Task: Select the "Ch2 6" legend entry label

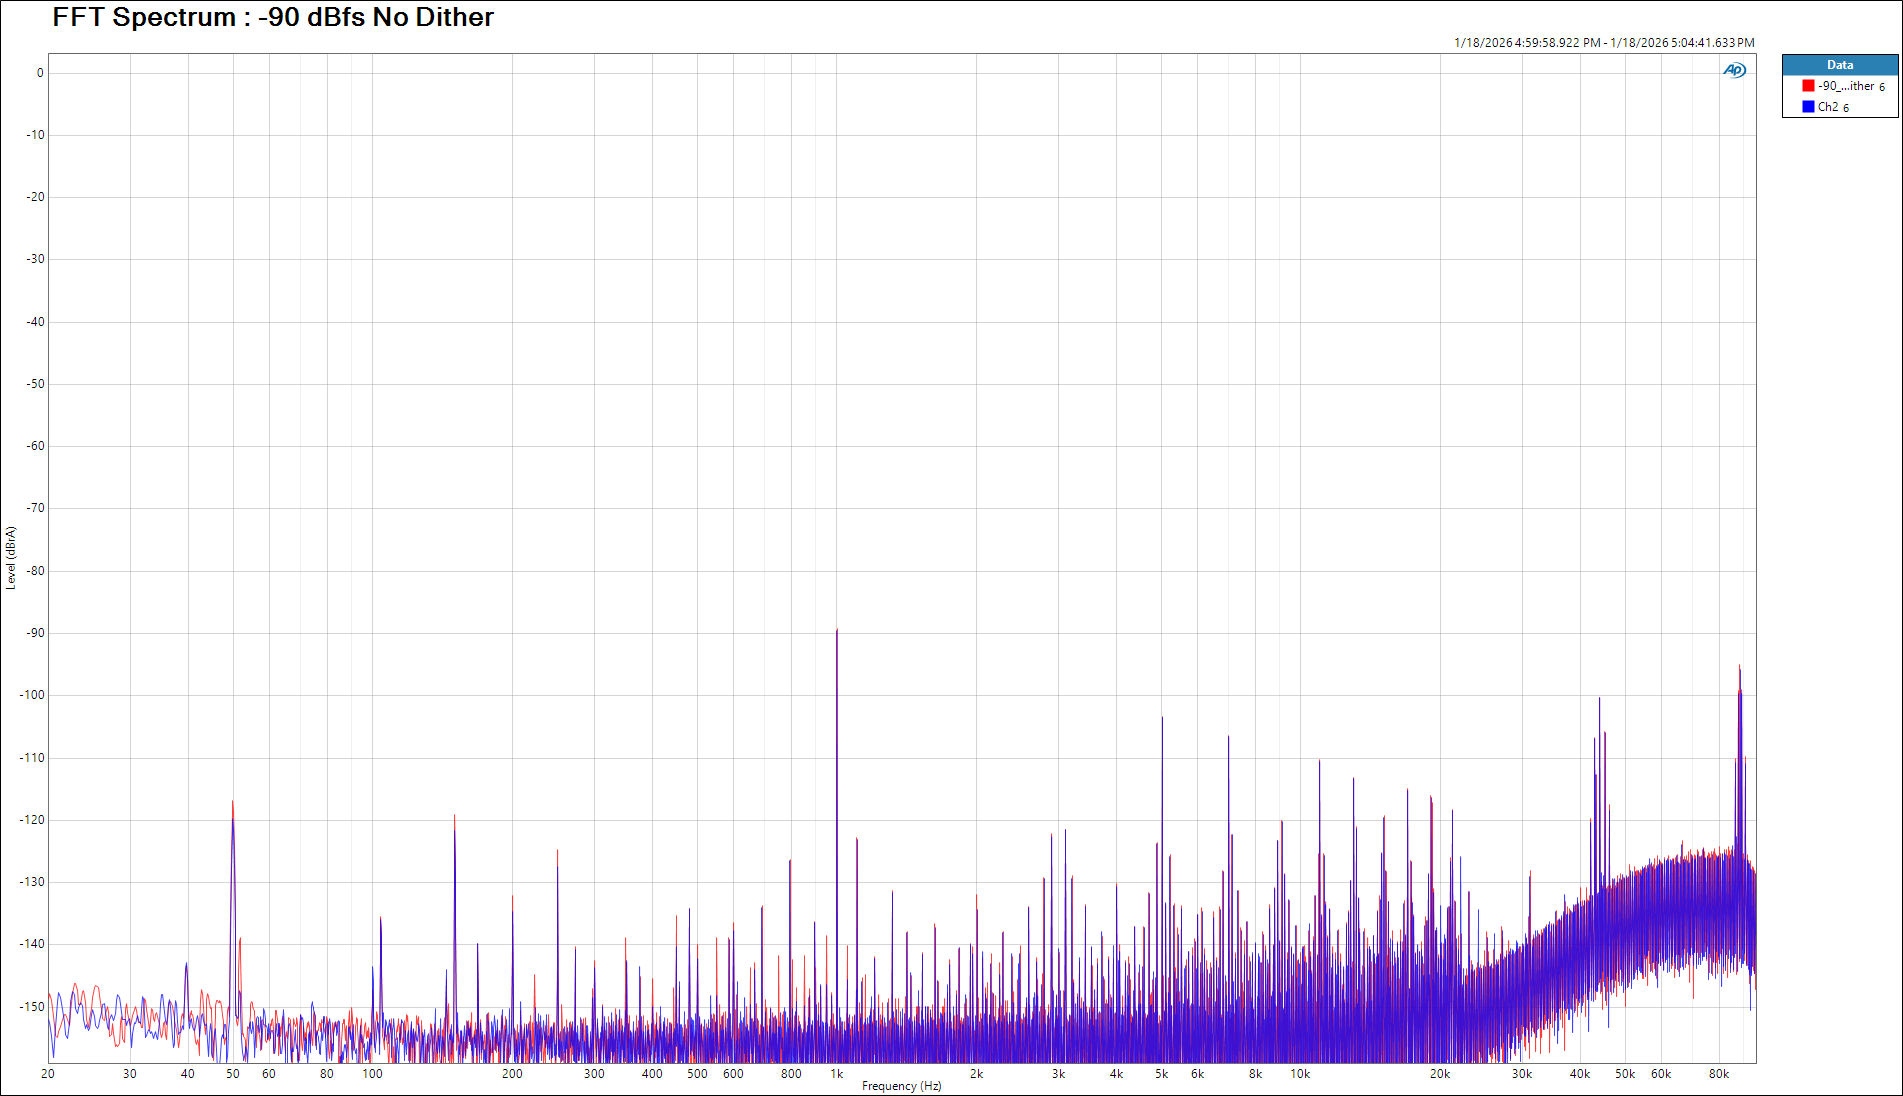Action: [1833, 107]
